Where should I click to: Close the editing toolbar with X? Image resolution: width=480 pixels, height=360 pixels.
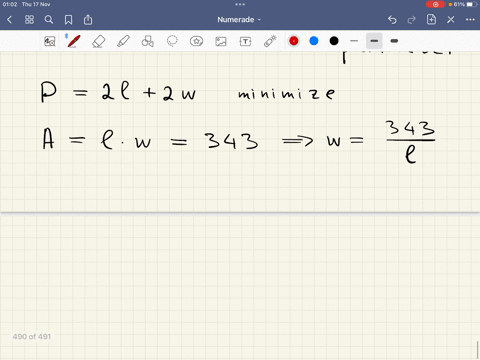click(451, 20)
